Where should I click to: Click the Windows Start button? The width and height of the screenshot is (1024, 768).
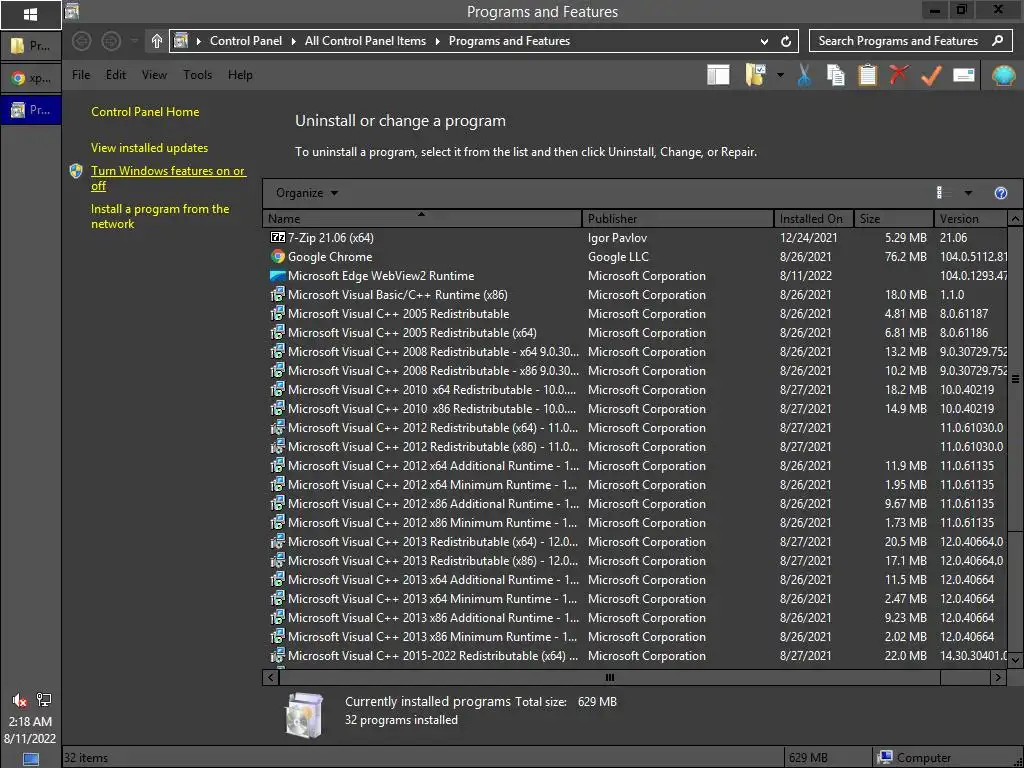31,14
